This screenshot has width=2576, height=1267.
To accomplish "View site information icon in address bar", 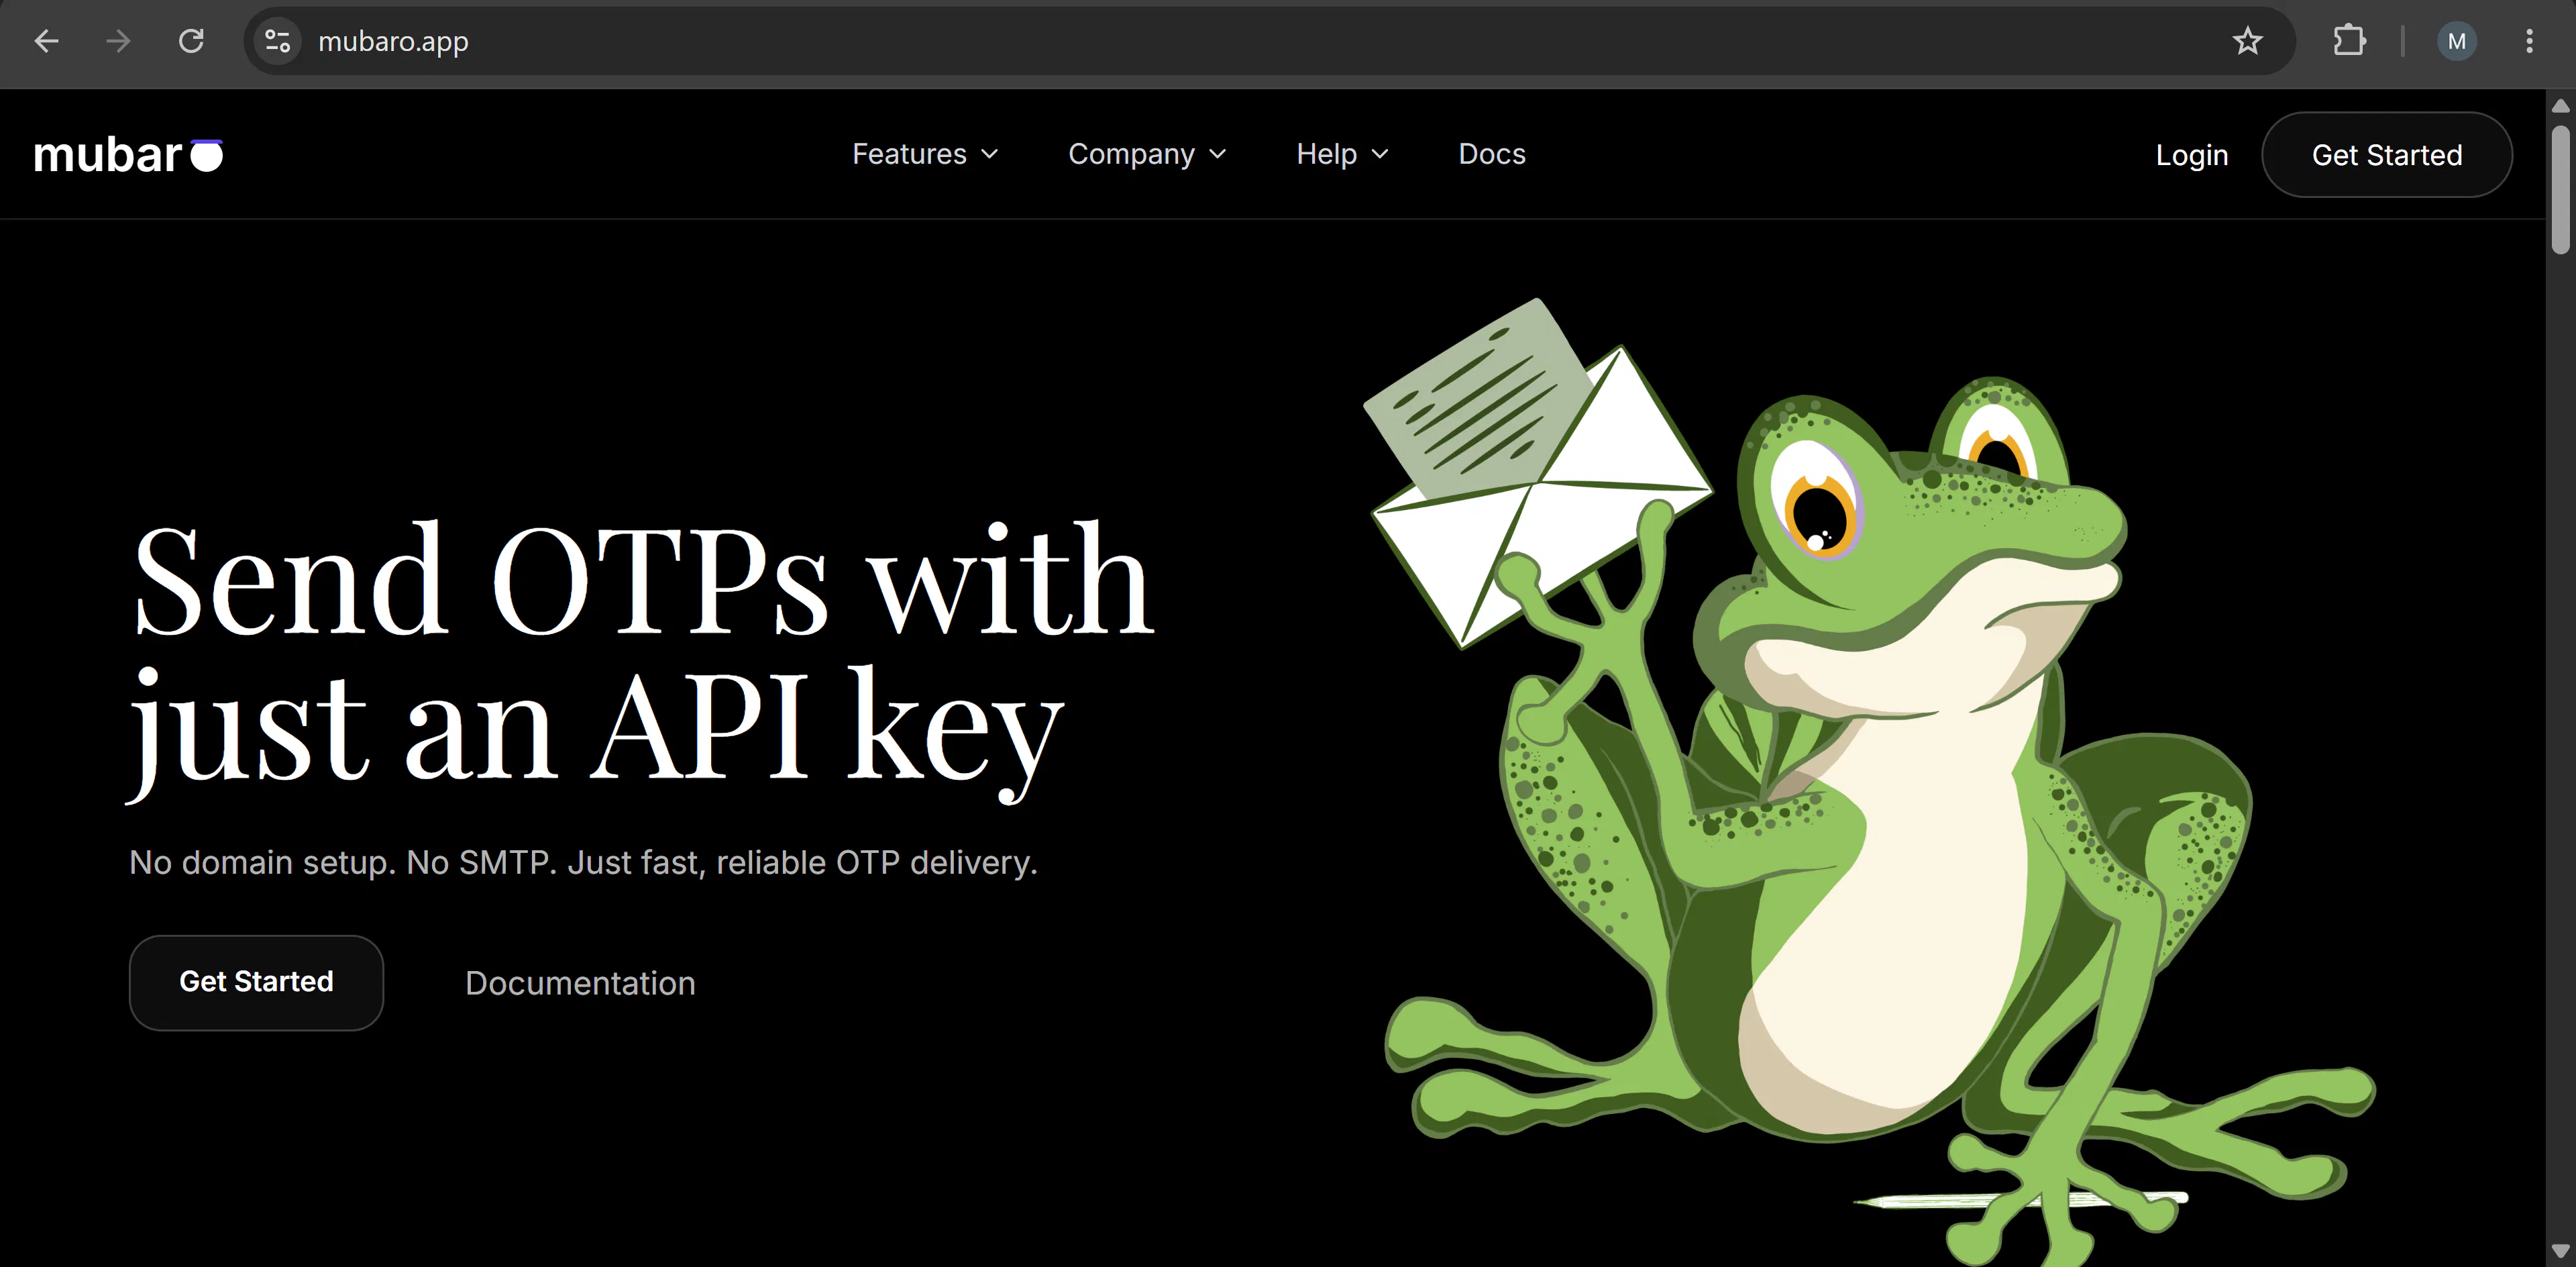I will click(x=277, y=41).
